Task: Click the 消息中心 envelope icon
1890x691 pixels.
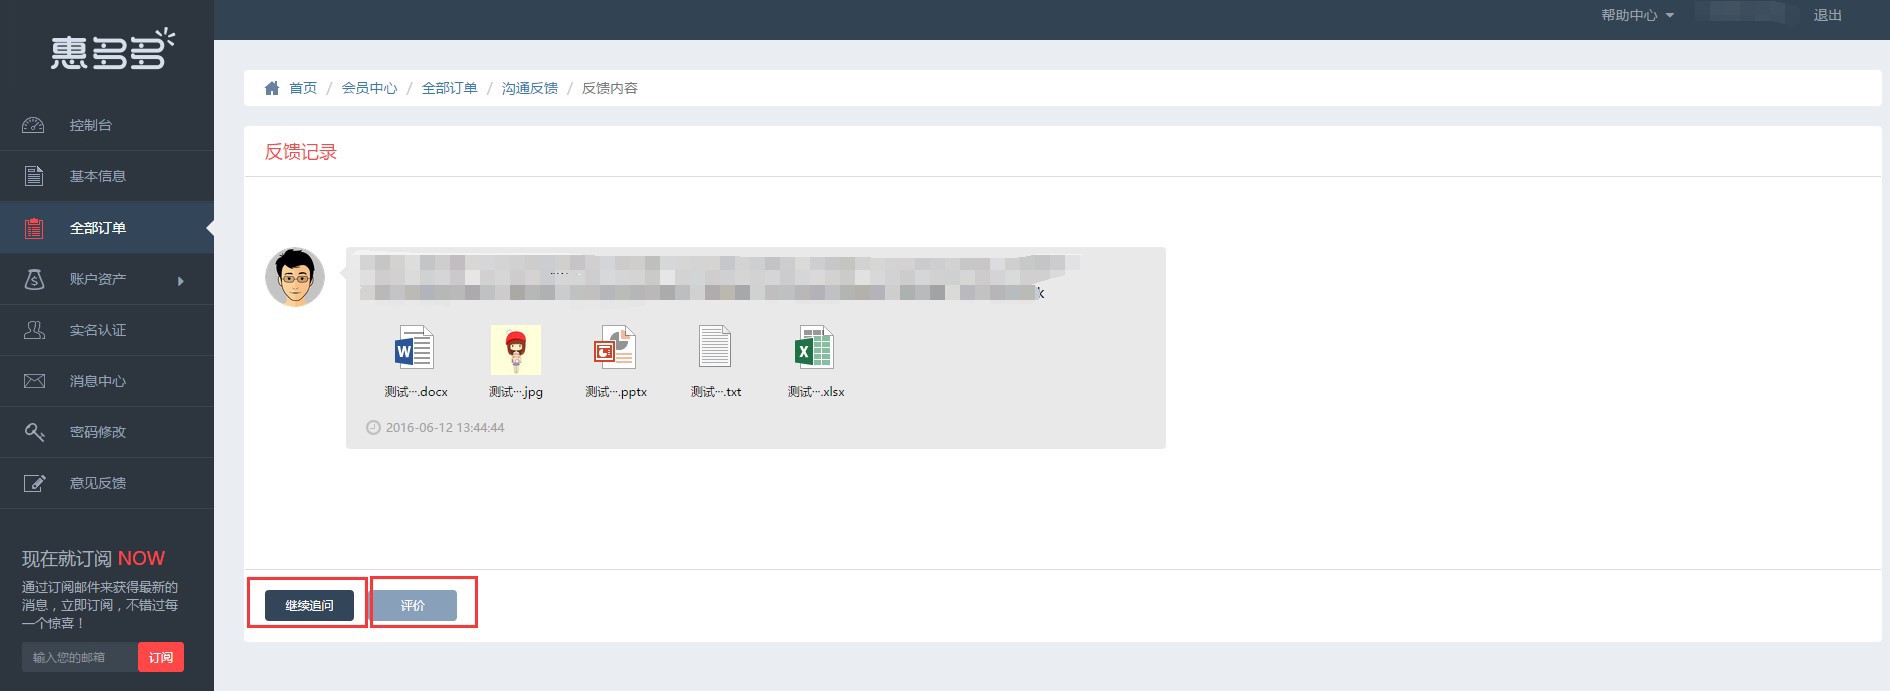Action: (34, 381)
